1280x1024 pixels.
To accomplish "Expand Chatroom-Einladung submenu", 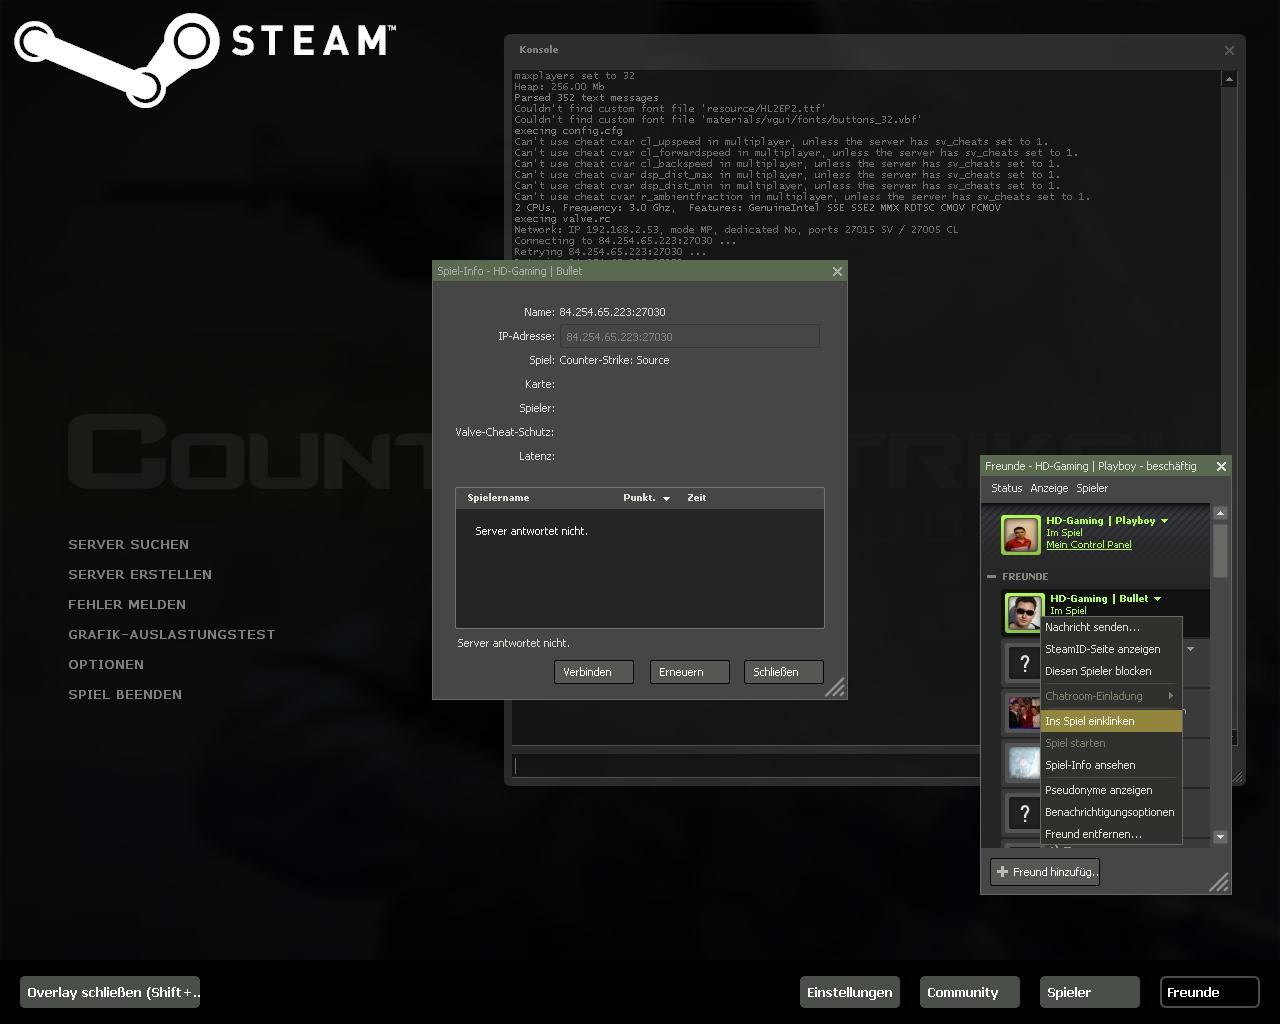I will [1170, 696].
